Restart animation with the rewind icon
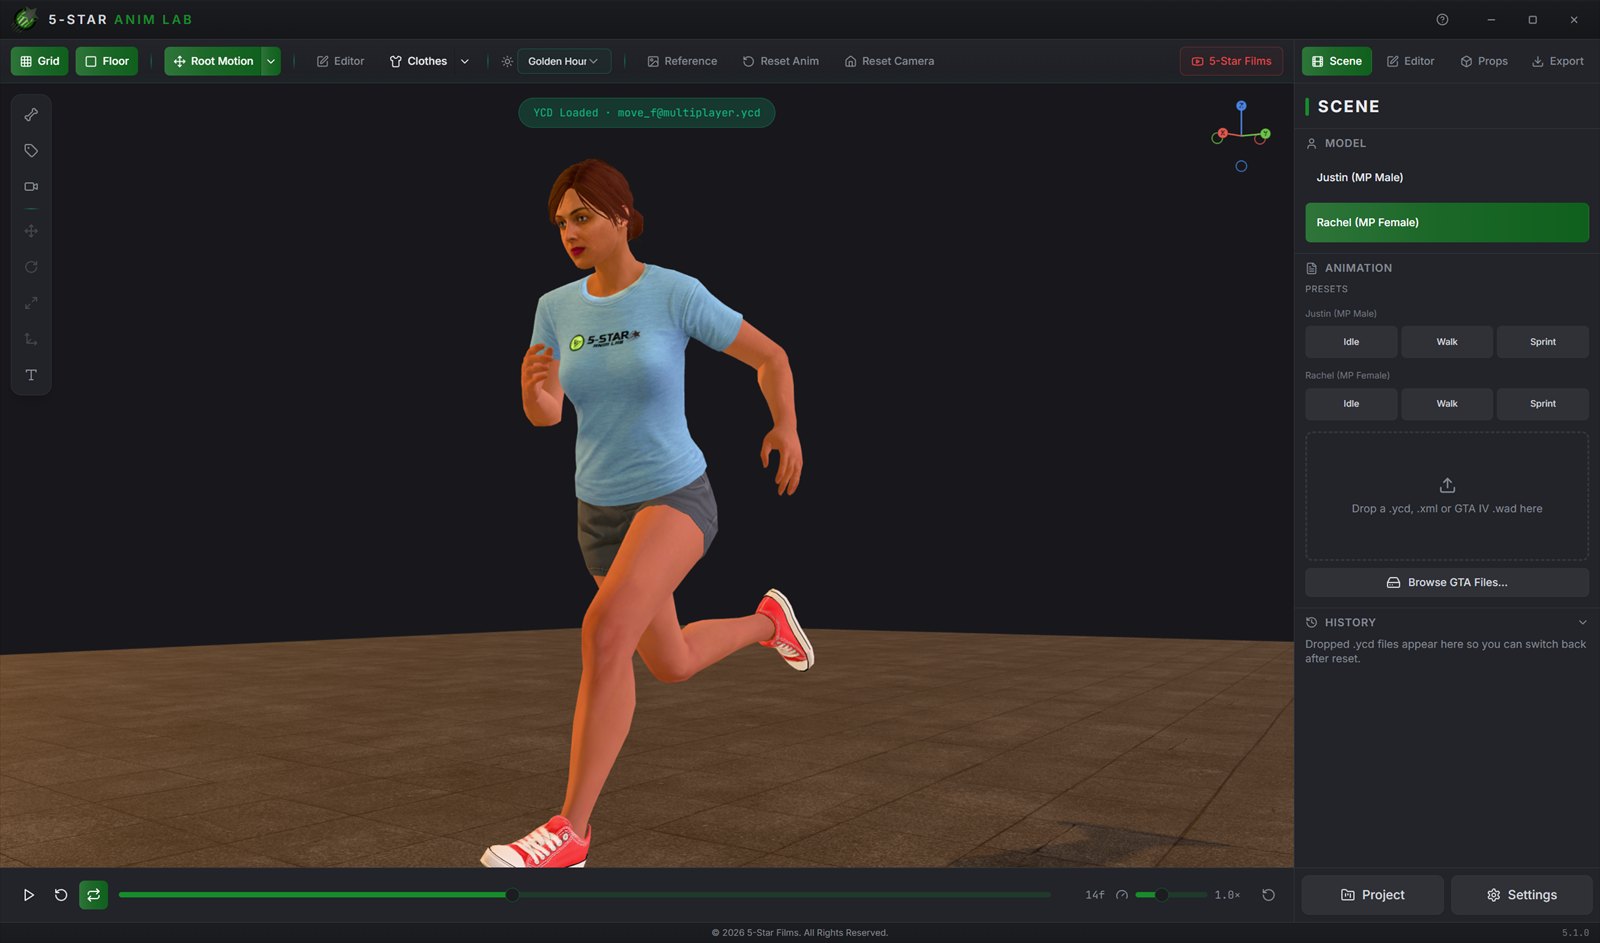 (x=61, y=895)
